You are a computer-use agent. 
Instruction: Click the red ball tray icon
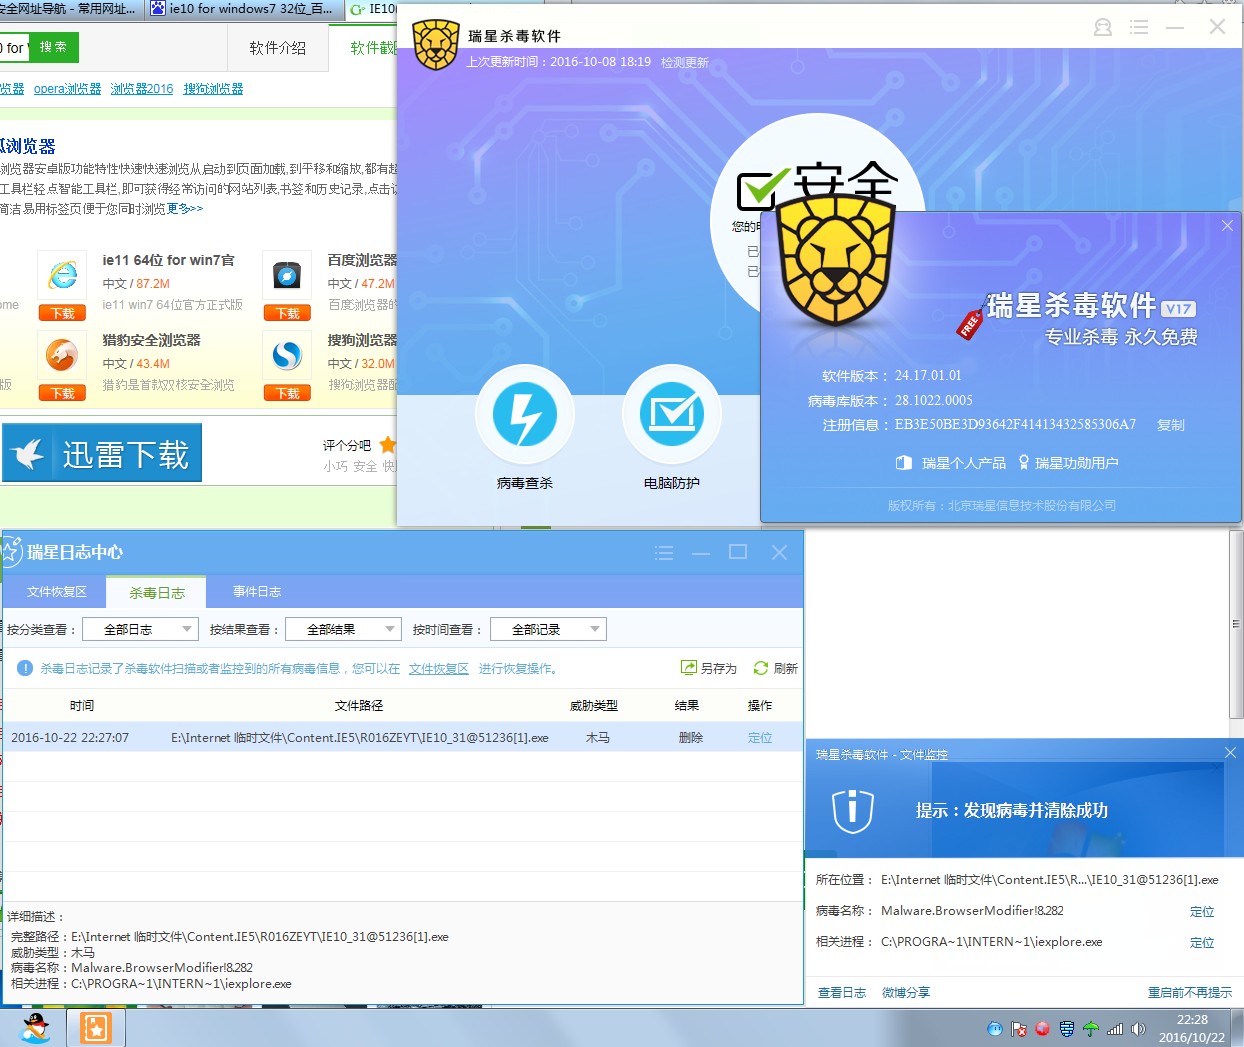tap(1042, 1029)
